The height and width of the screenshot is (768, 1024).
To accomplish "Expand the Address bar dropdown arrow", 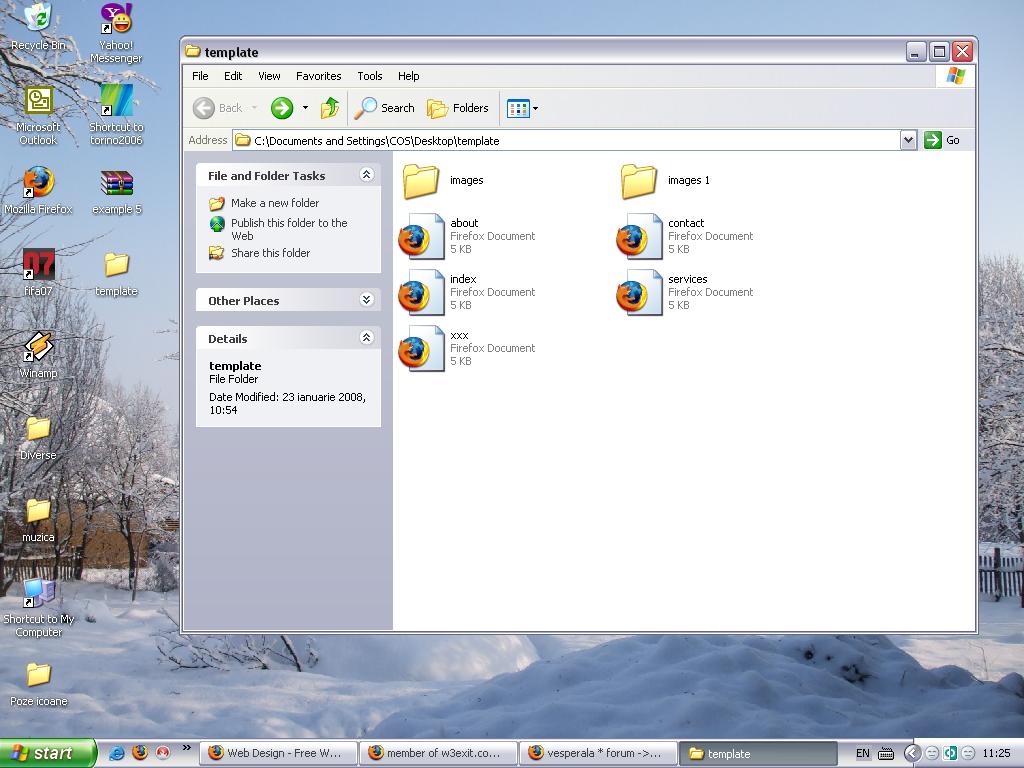I will (x=908, y=140).
